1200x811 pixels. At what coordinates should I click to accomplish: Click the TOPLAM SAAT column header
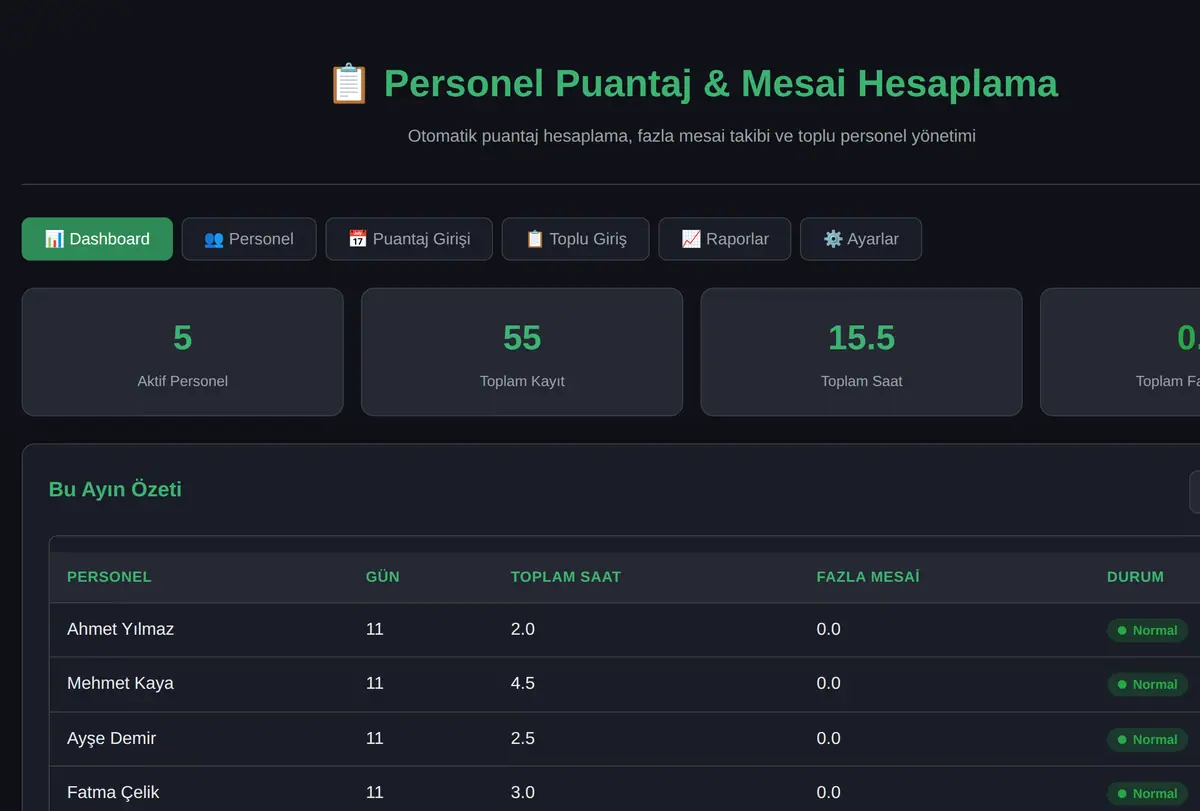pyautogui.click(x=566, y=577)
